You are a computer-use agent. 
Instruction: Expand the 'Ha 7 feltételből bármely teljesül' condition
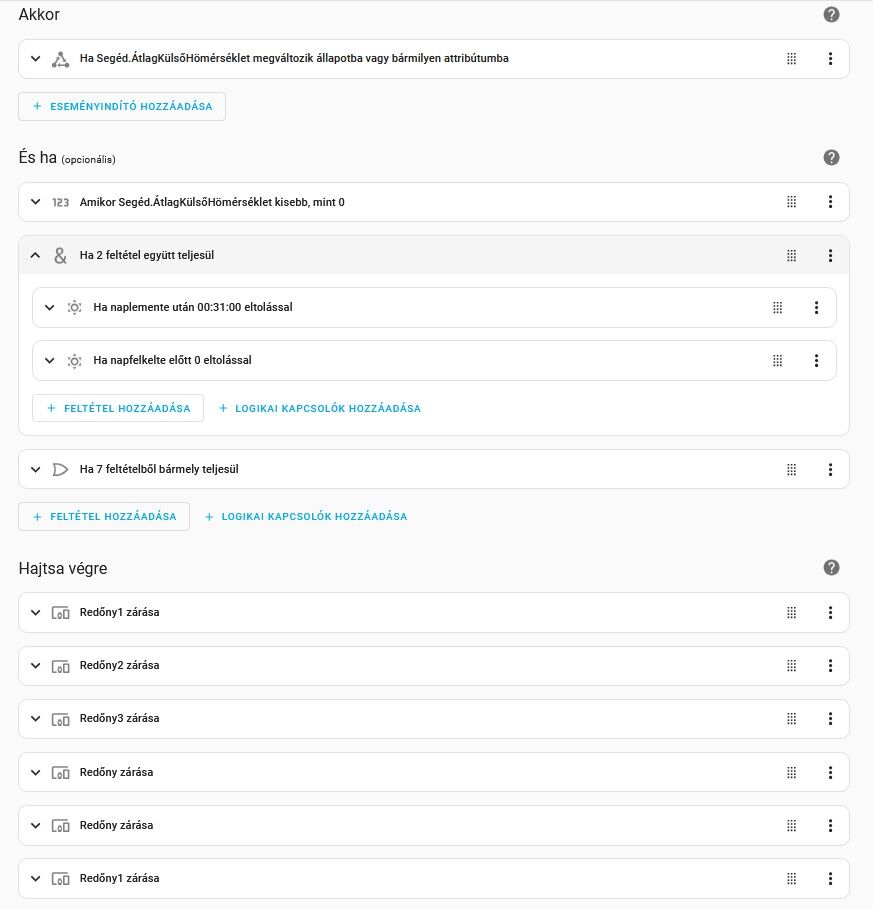(x=36, y=470)
